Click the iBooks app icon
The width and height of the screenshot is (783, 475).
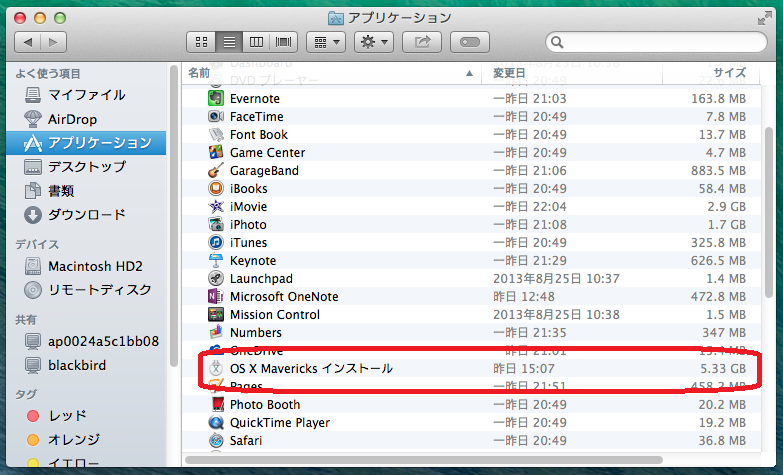216,188
